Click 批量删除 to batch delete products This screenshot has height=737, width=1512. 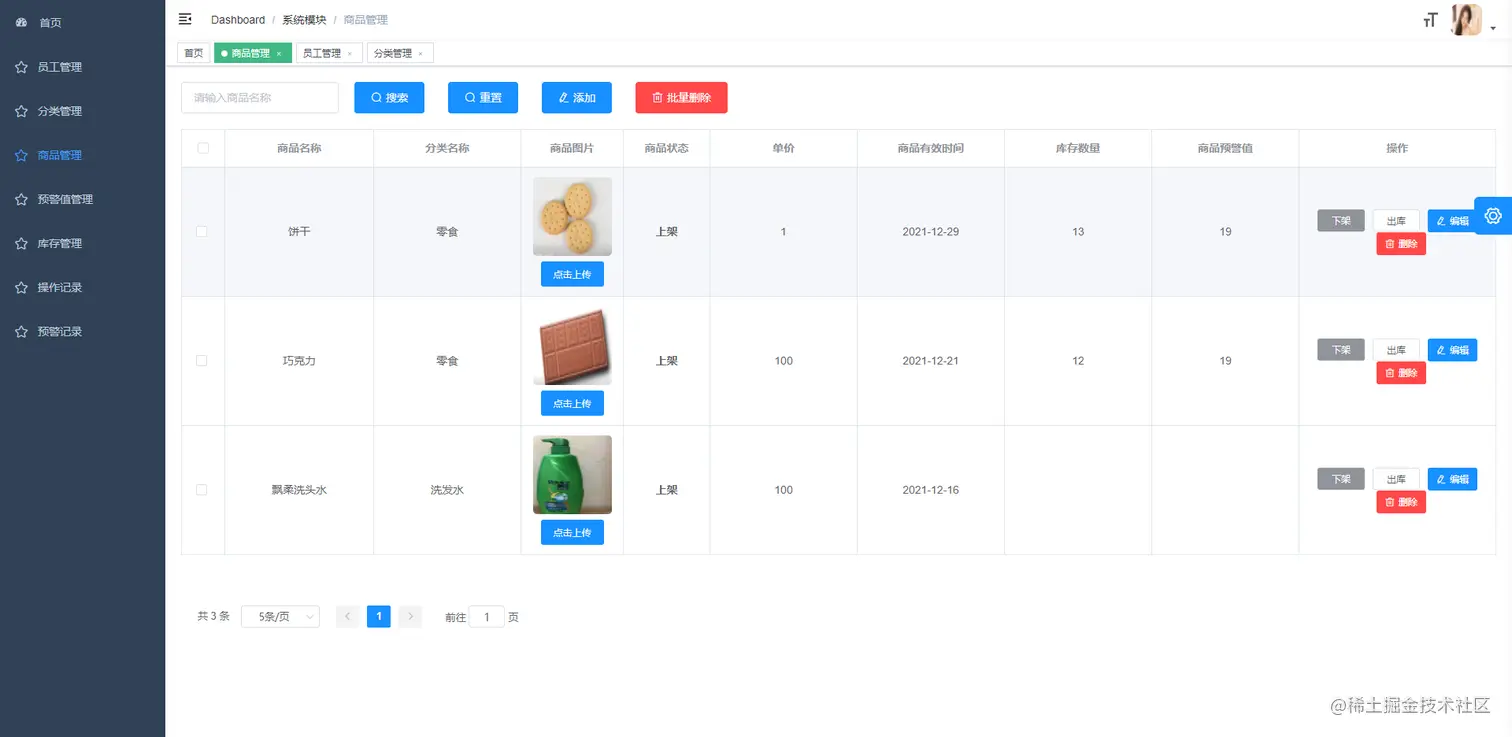681,97
